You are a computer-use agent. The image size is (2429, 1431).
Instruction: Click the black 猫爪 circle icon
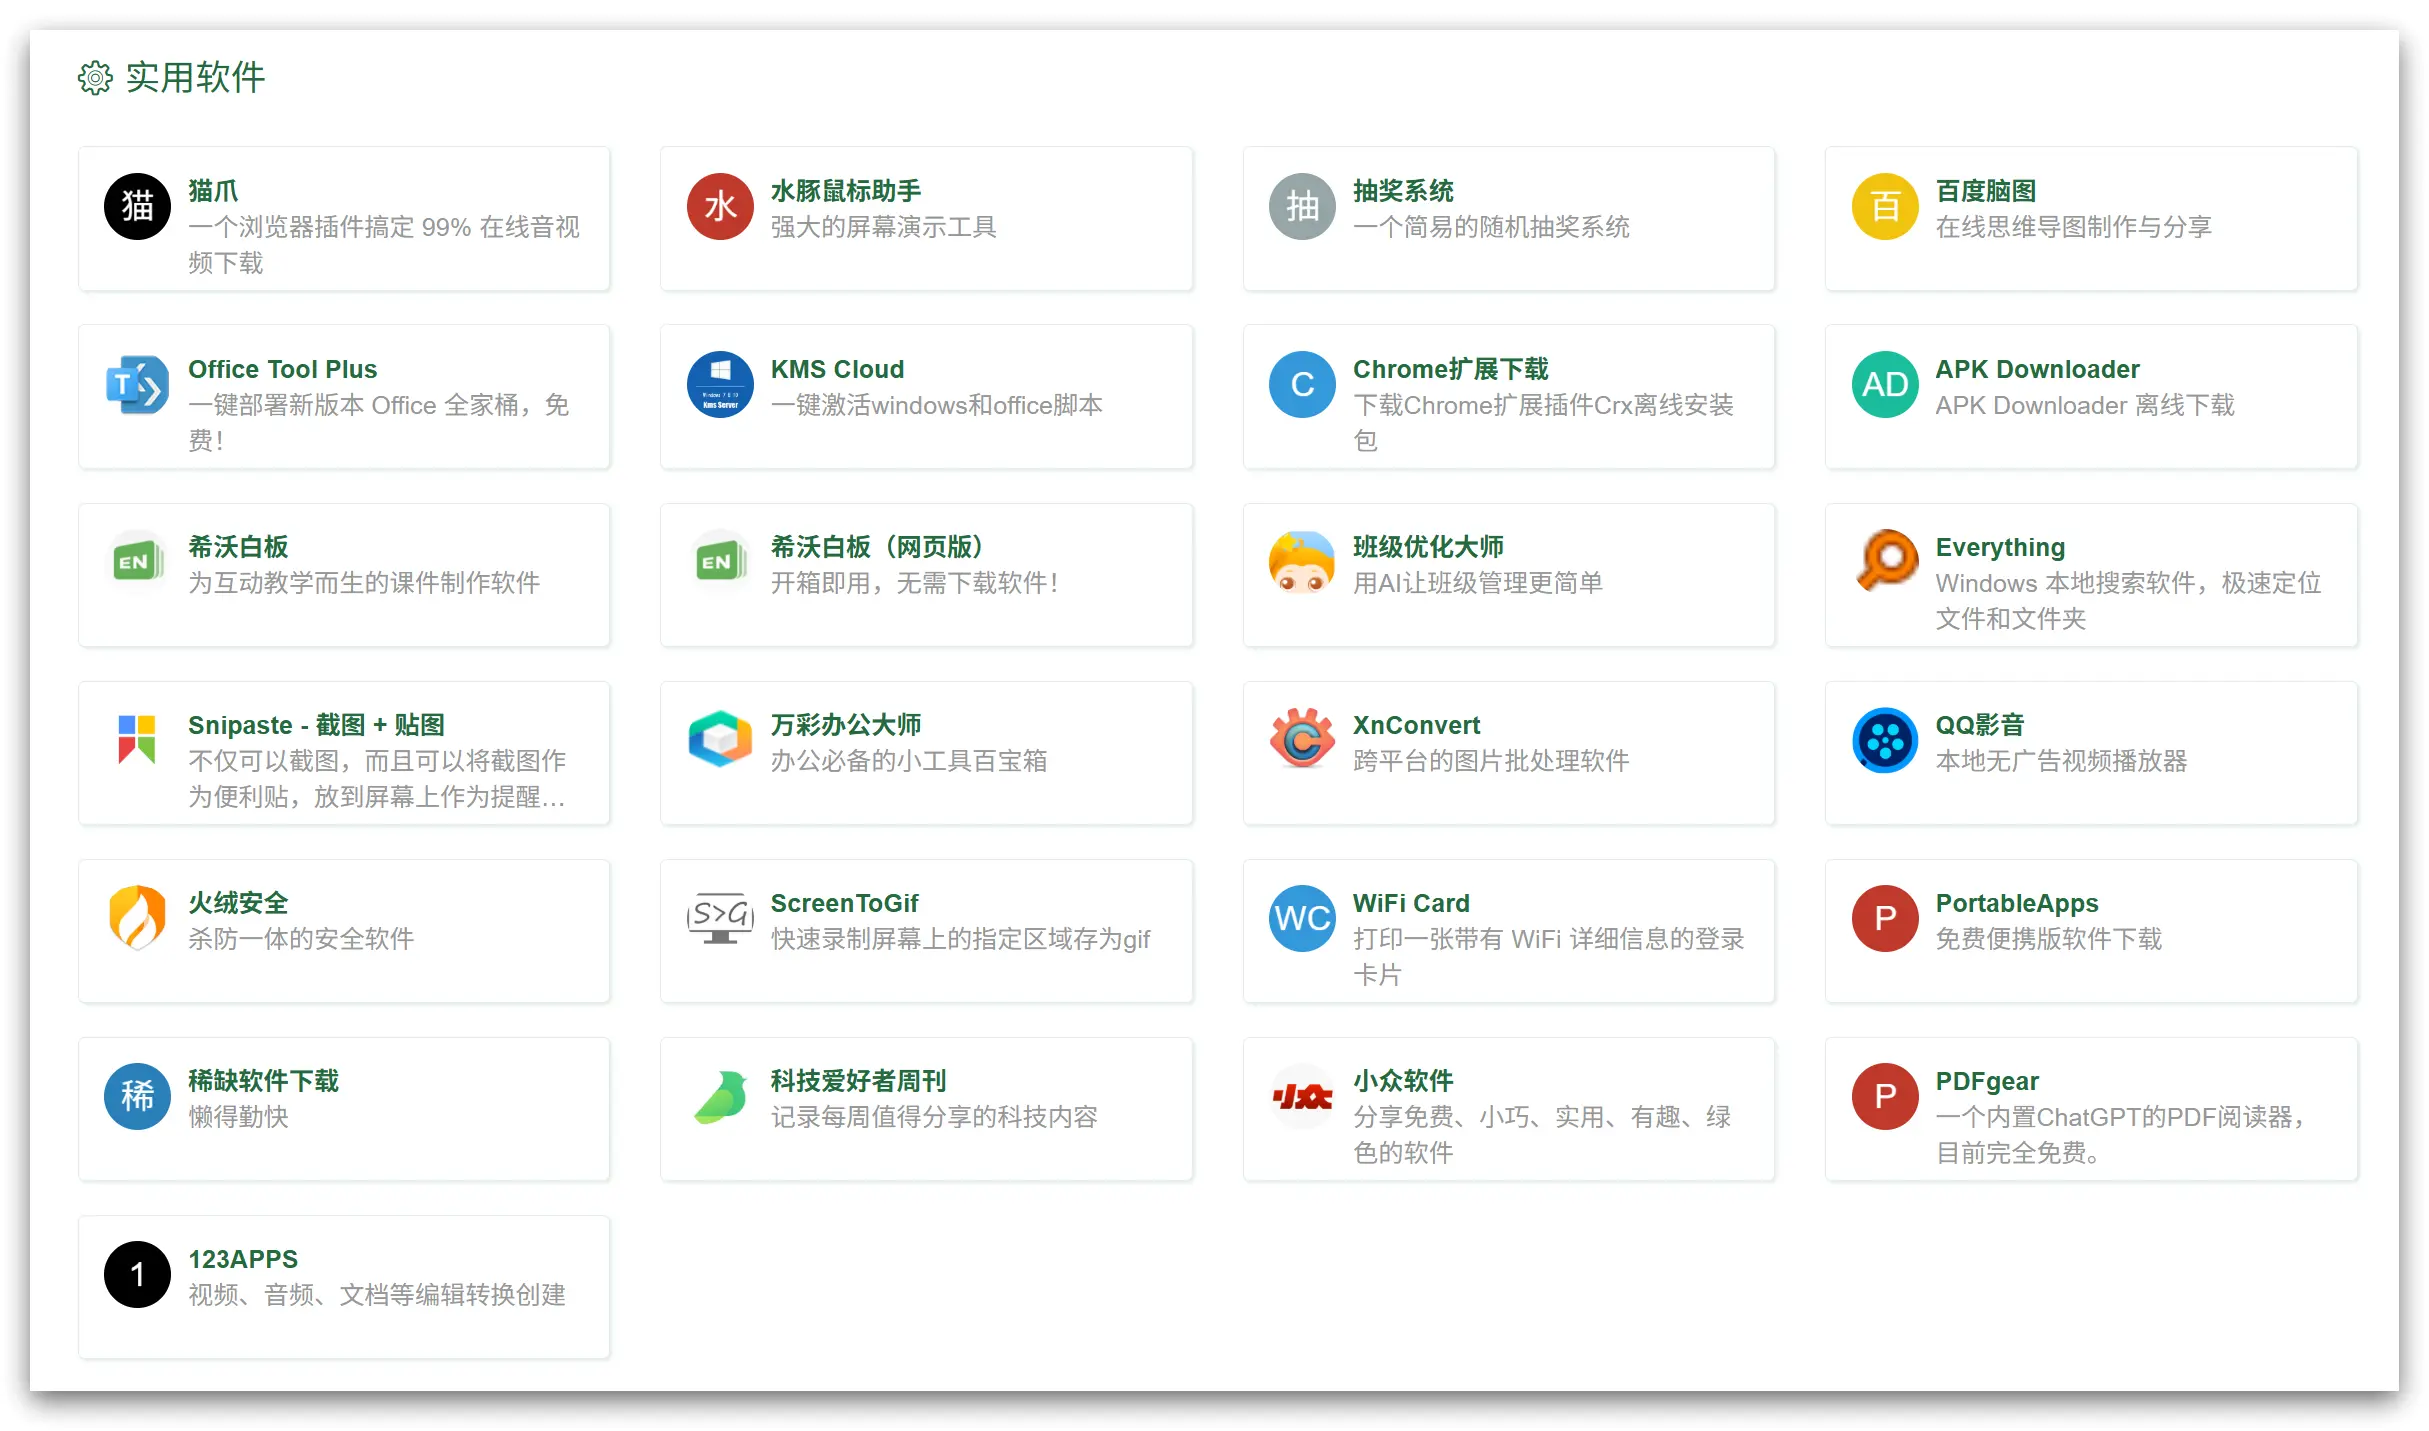137,207
